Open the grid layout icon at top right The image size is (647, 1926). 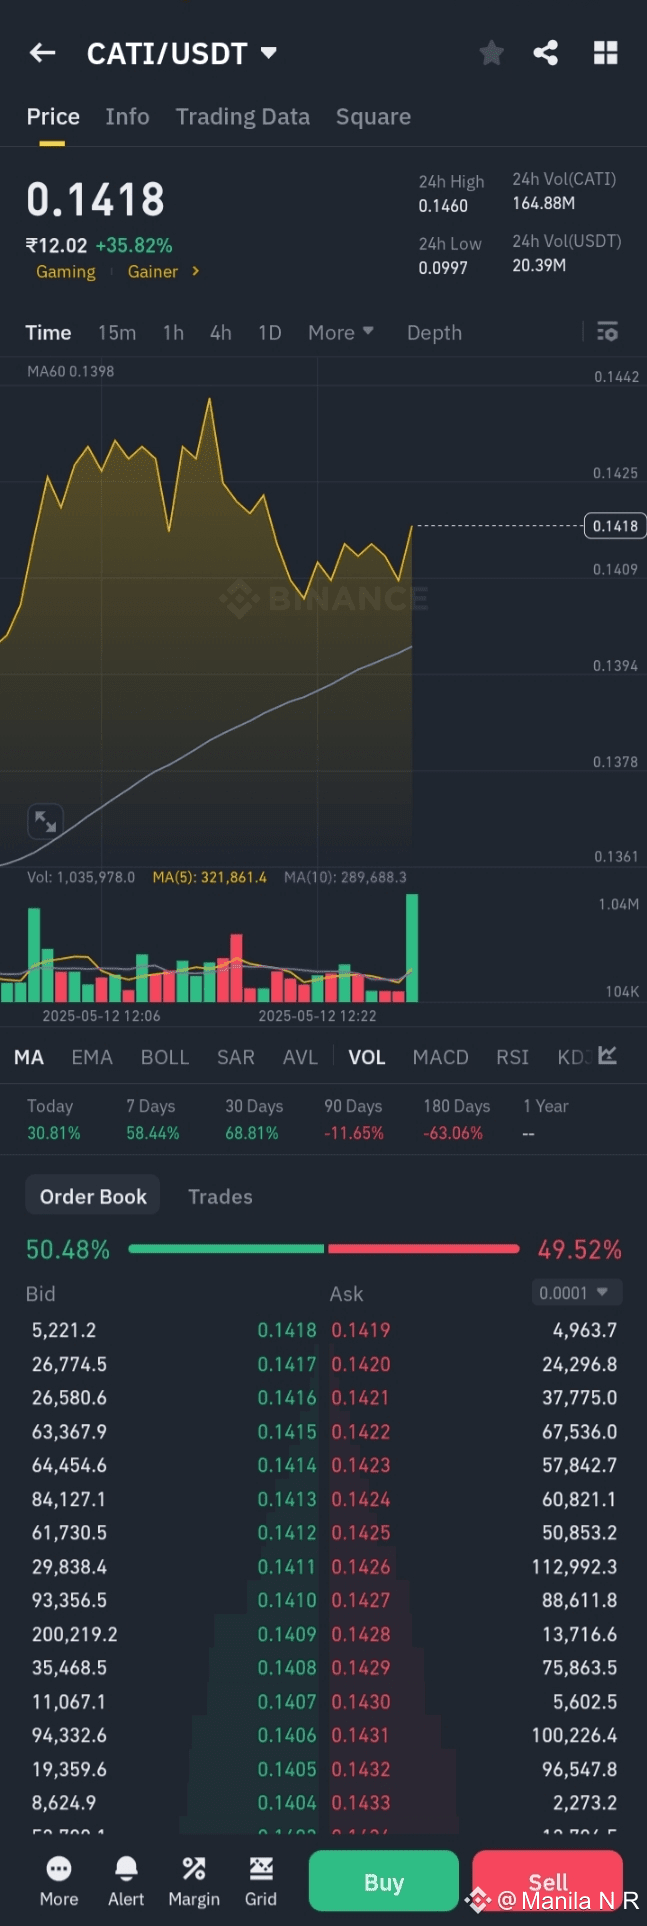point(606,53)
